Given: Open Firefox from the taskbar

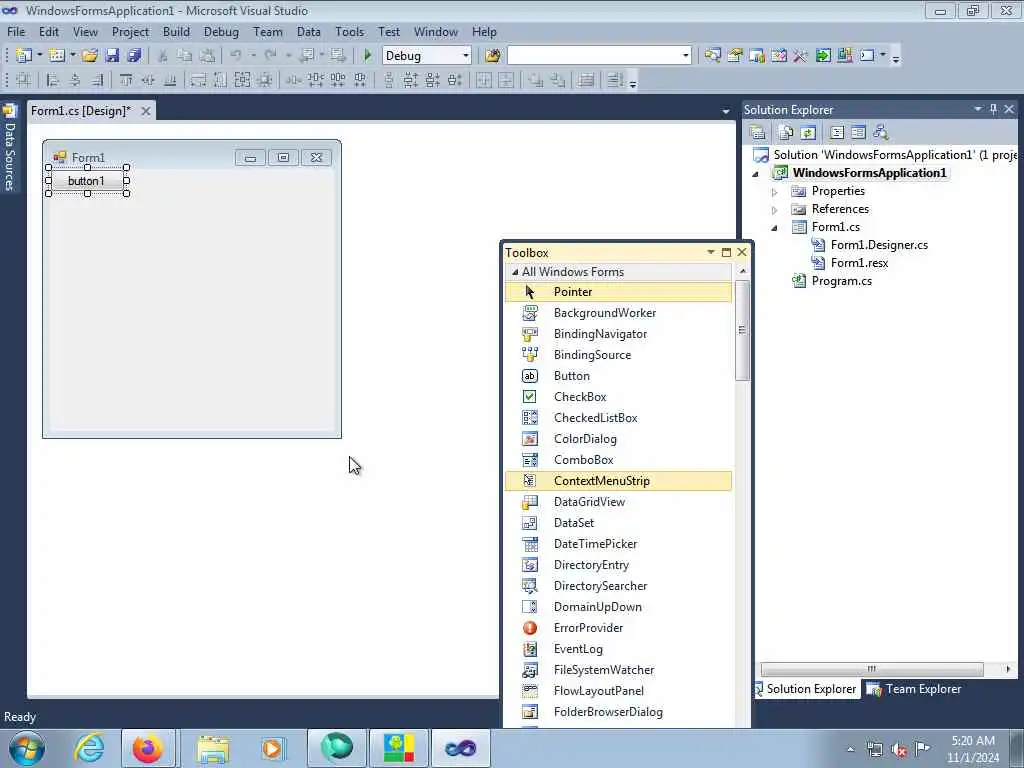Looking at the screenshot, I should 148,748.
